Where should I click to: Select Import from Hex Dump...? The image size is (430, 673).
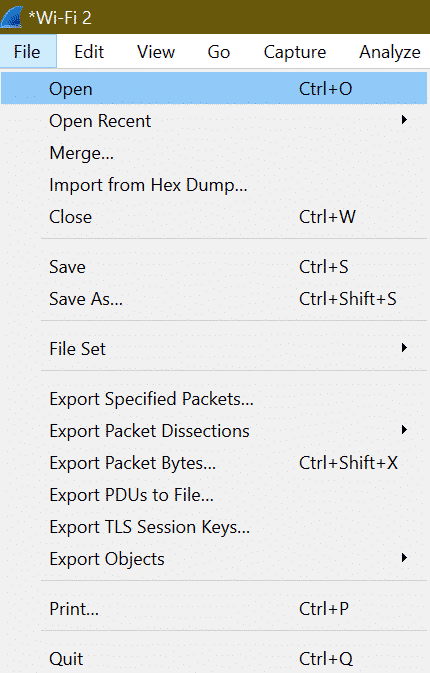(x=214, y=185)
